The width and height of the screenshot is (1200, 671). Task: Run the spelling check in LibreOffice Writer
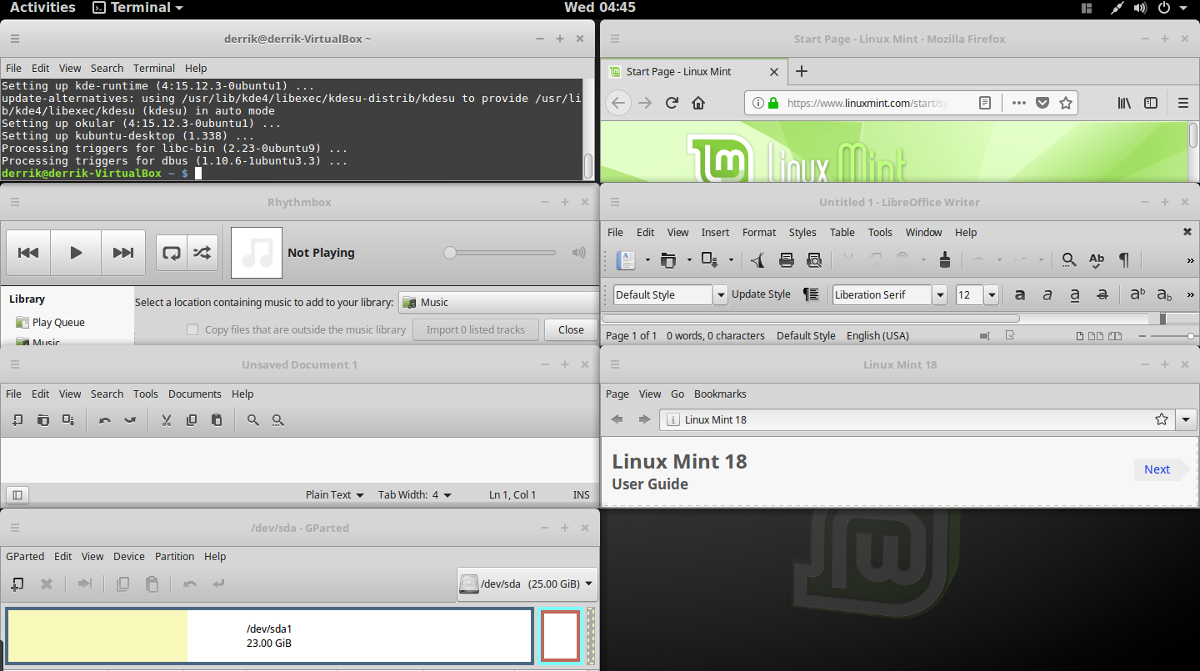point(1095,260)
